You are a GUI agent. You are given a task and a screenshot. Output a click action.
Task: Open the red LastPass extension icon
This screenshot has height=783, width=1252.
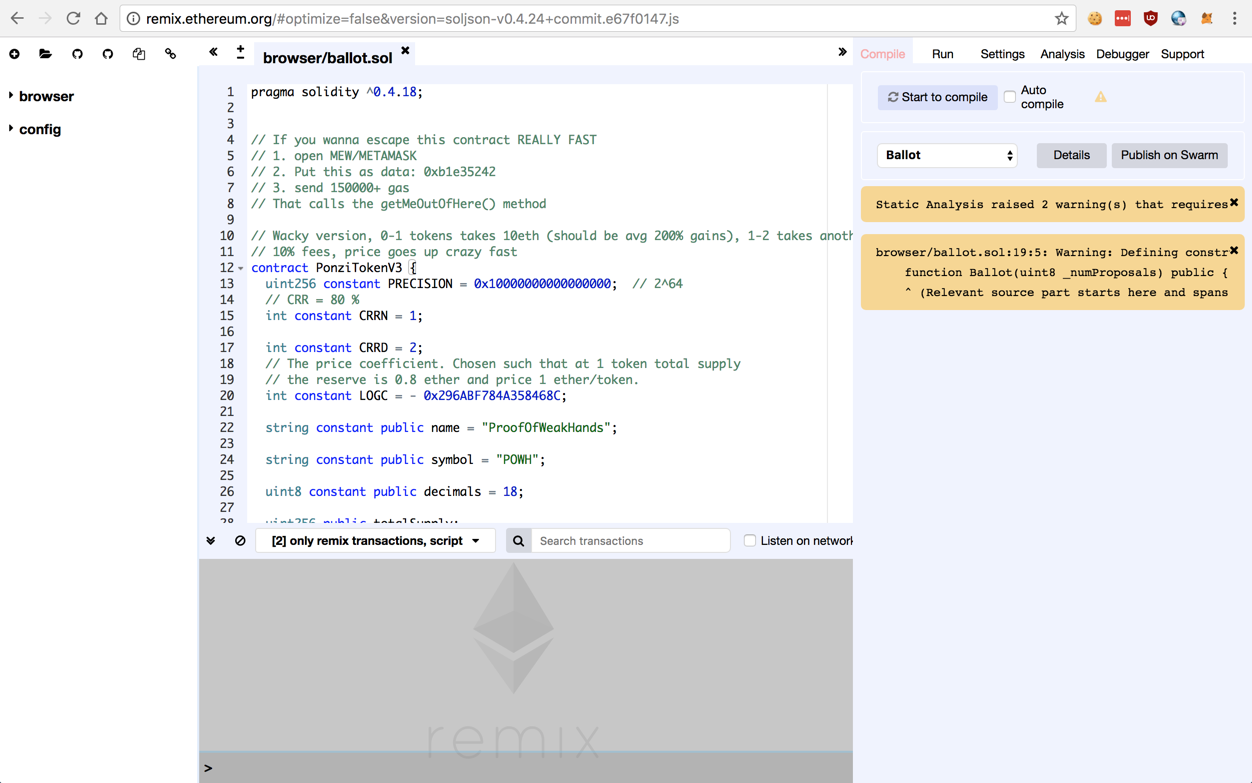1123,18
